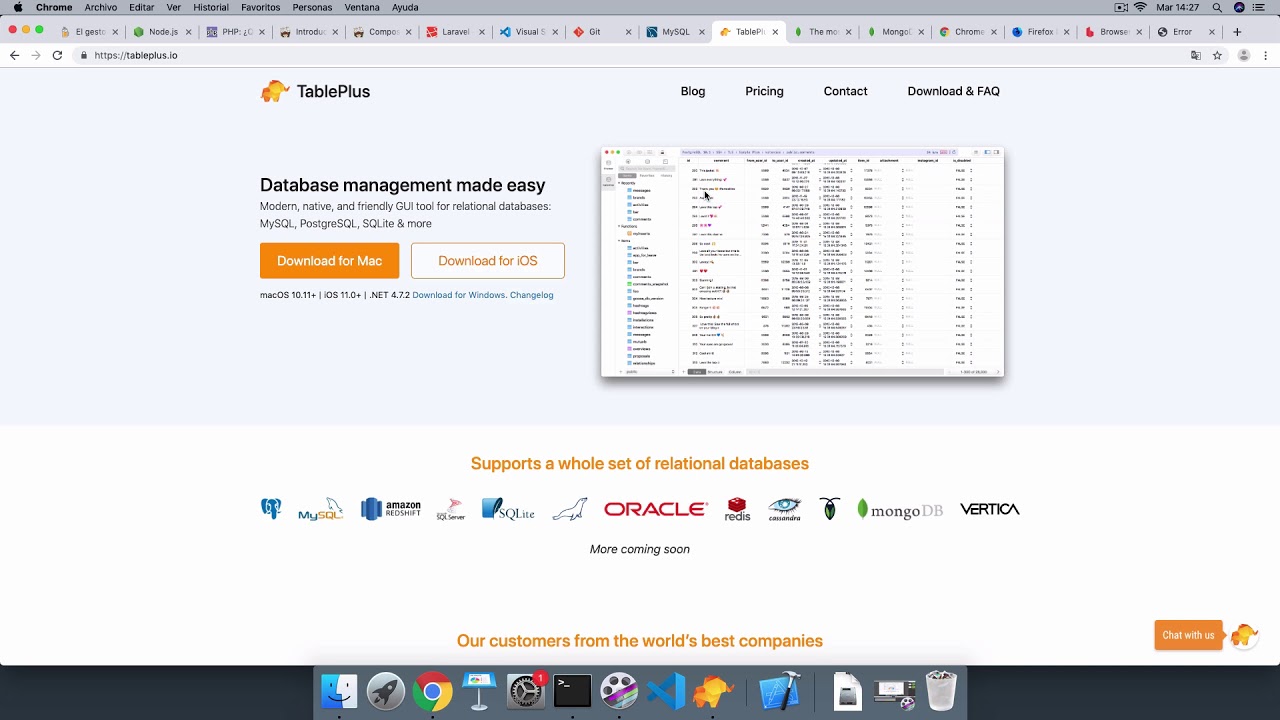Click the Redis logo
The image size is (1280, 720).
coord(738,509)
